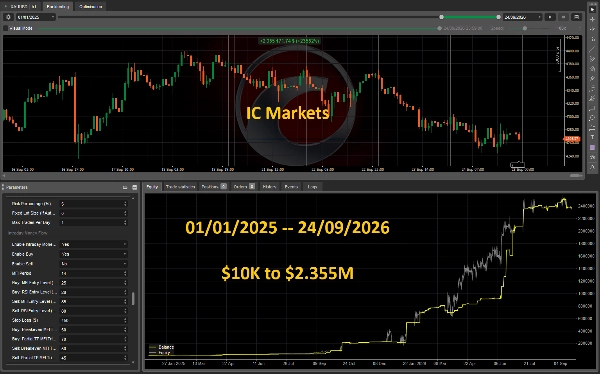The height and width of the screenshot is (374, 600).
Task: Open the Equity tab
Action: pos(152,186)
